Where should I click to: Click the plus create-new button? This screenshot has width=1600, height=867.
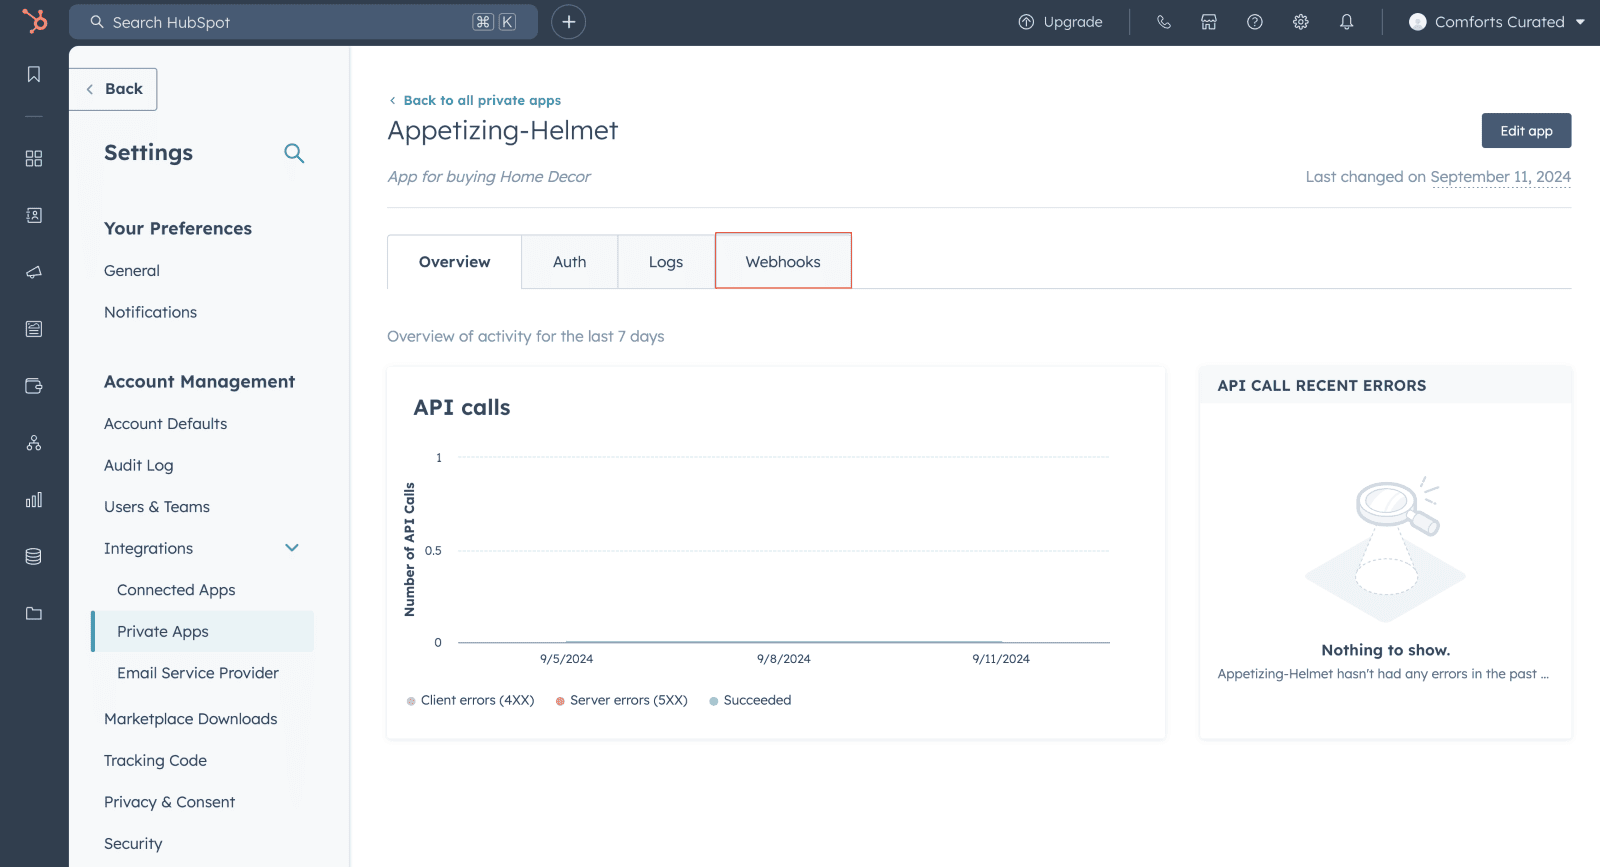[568, 22]
